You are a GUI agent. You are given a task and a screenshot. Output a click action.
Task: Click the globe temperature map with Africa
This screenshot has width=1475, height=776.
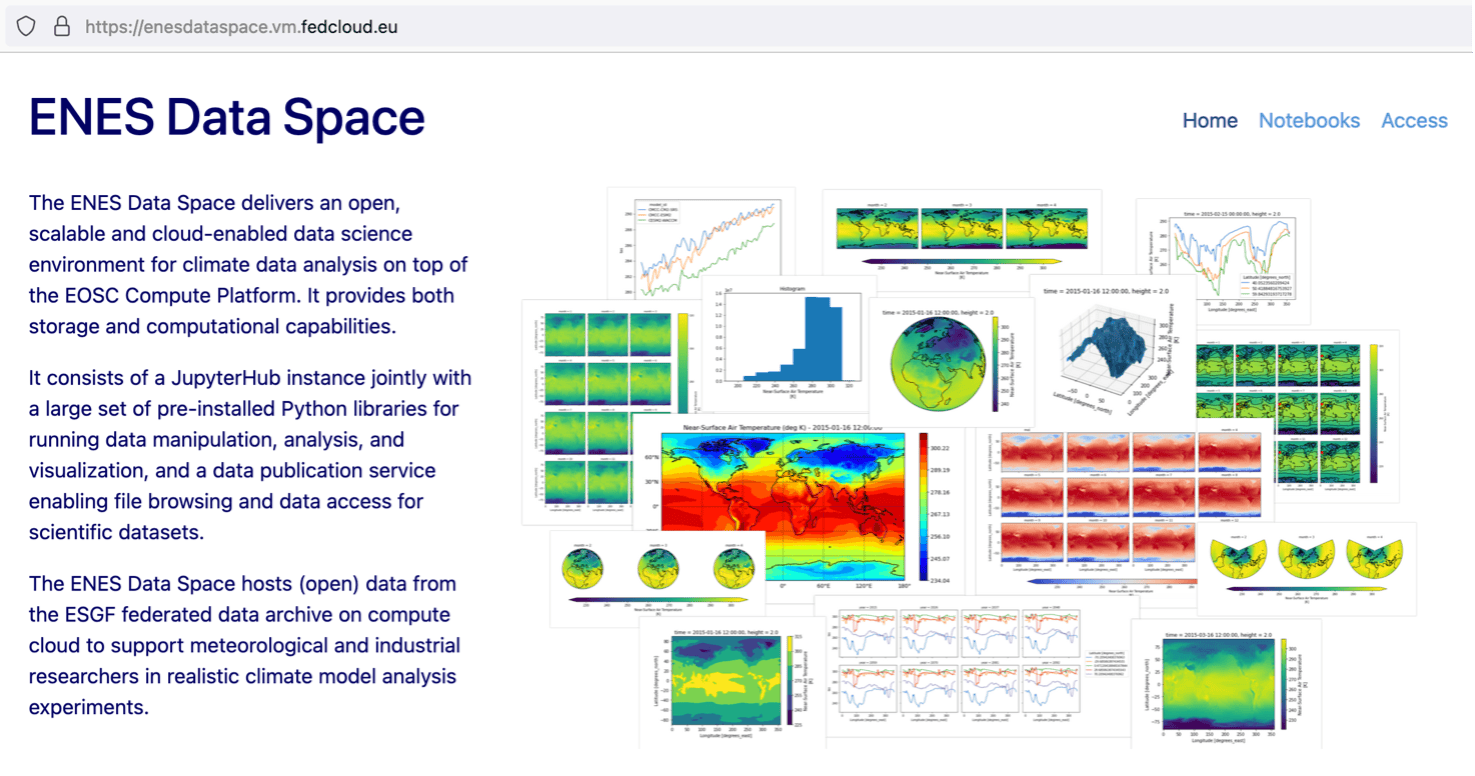pyautogui.click(x=950, y=360)
